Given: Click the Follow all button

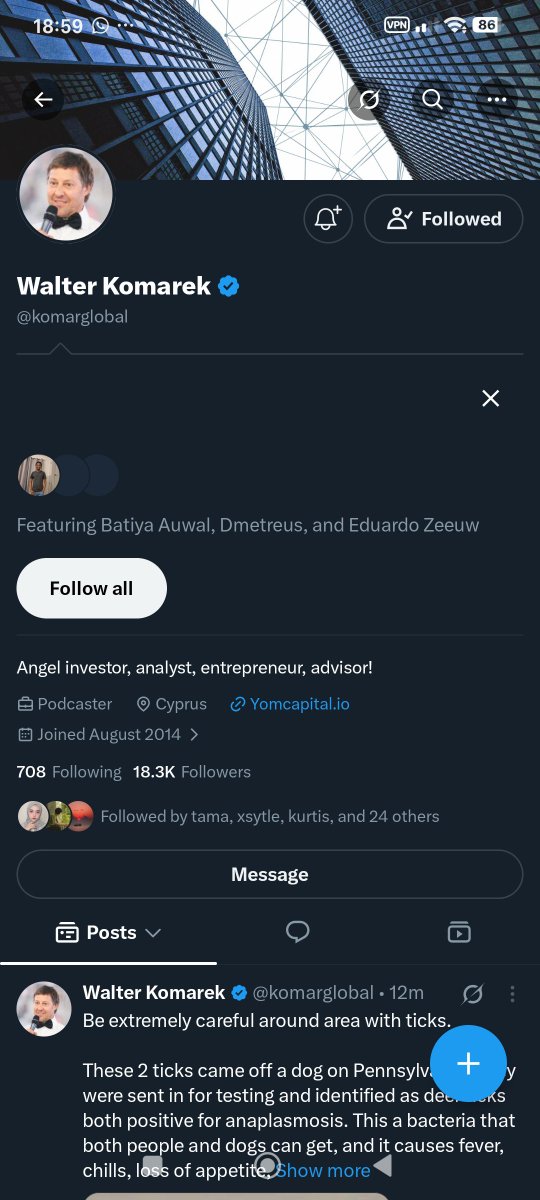Looking at the screenshot, I should 92,588.
